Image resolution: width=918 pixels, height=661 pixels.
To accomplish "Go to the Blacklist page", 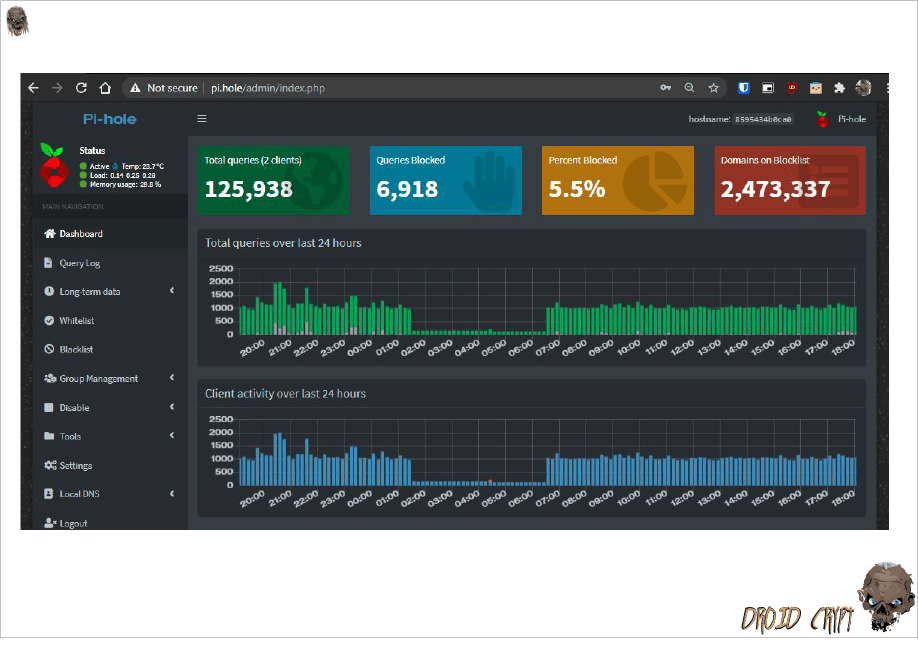I will (x=76, y=350).
